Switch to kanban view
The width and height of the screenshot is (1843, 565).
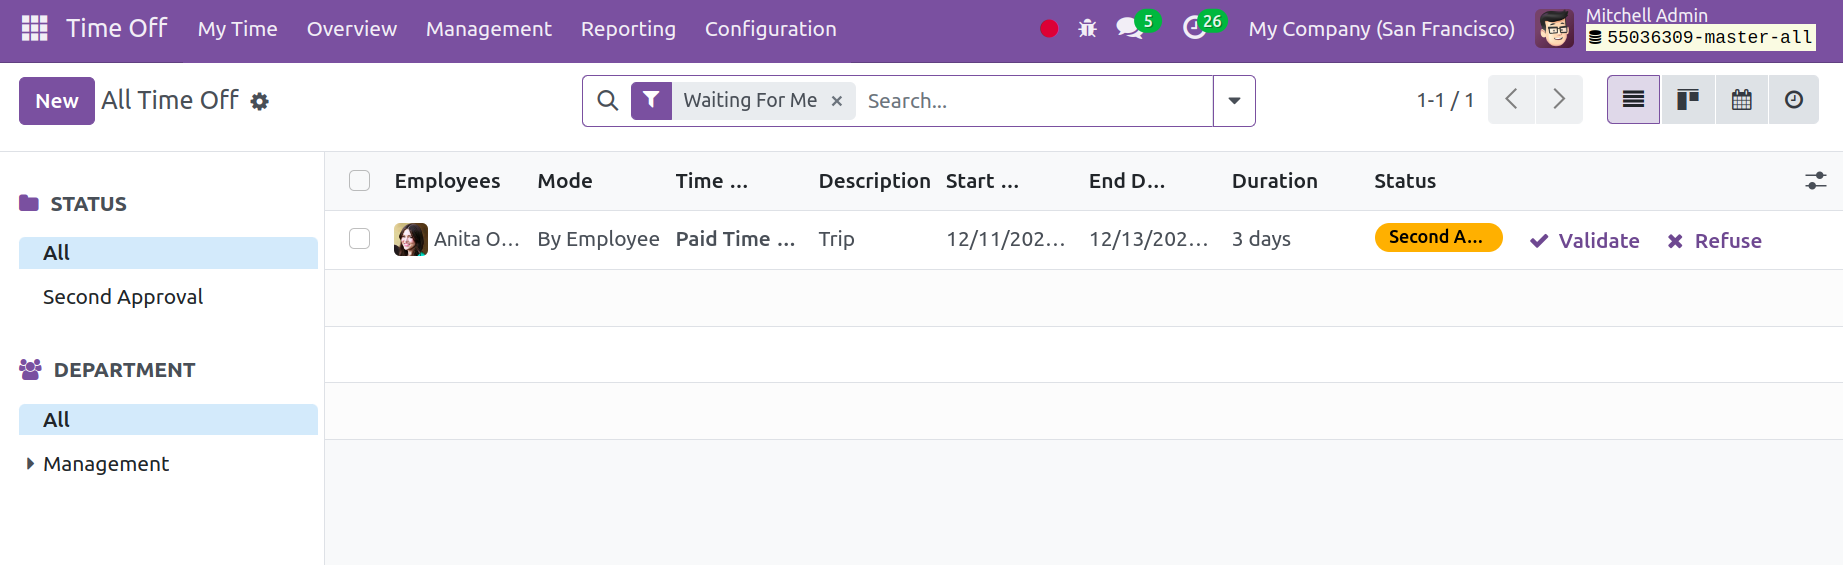point(1688,100)
